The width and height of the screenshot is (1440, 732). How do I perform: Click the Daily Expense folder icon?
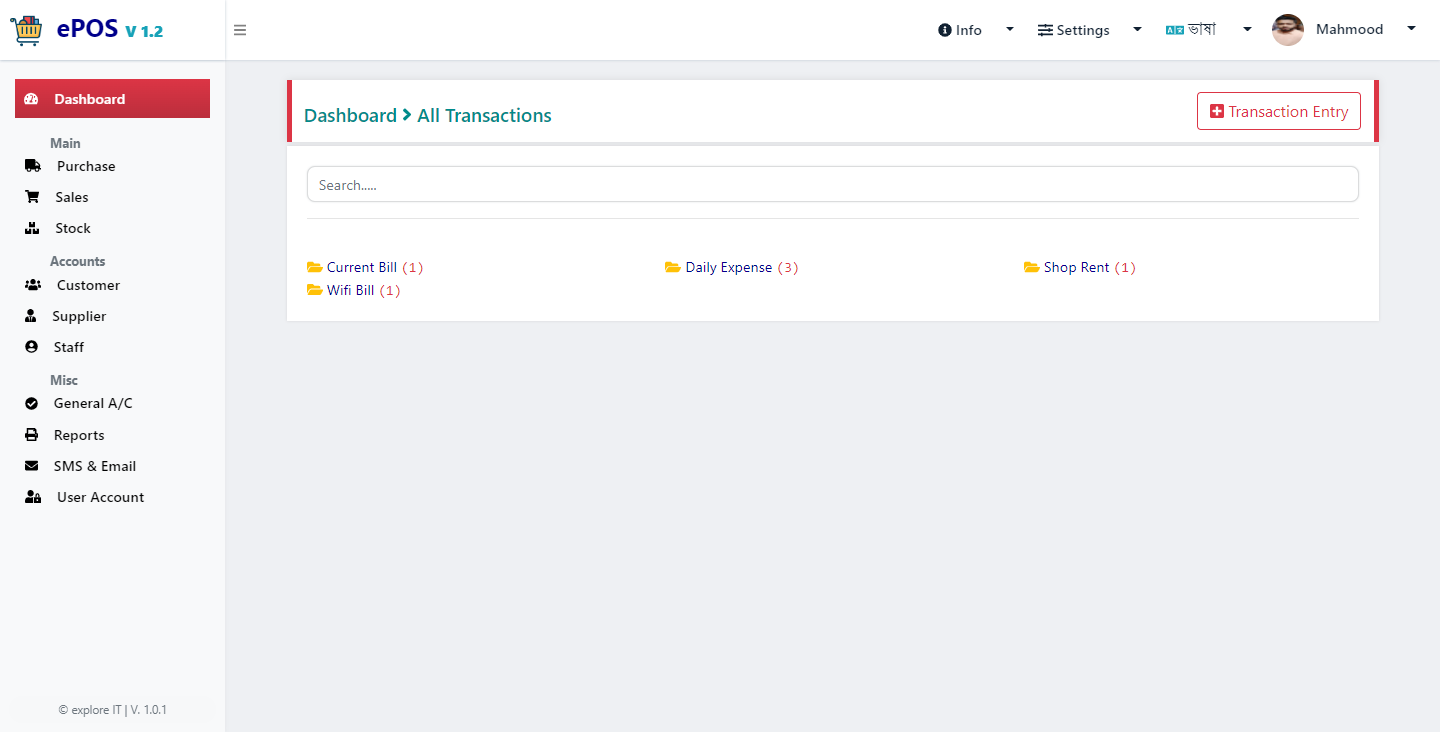(x=673, y=267)
